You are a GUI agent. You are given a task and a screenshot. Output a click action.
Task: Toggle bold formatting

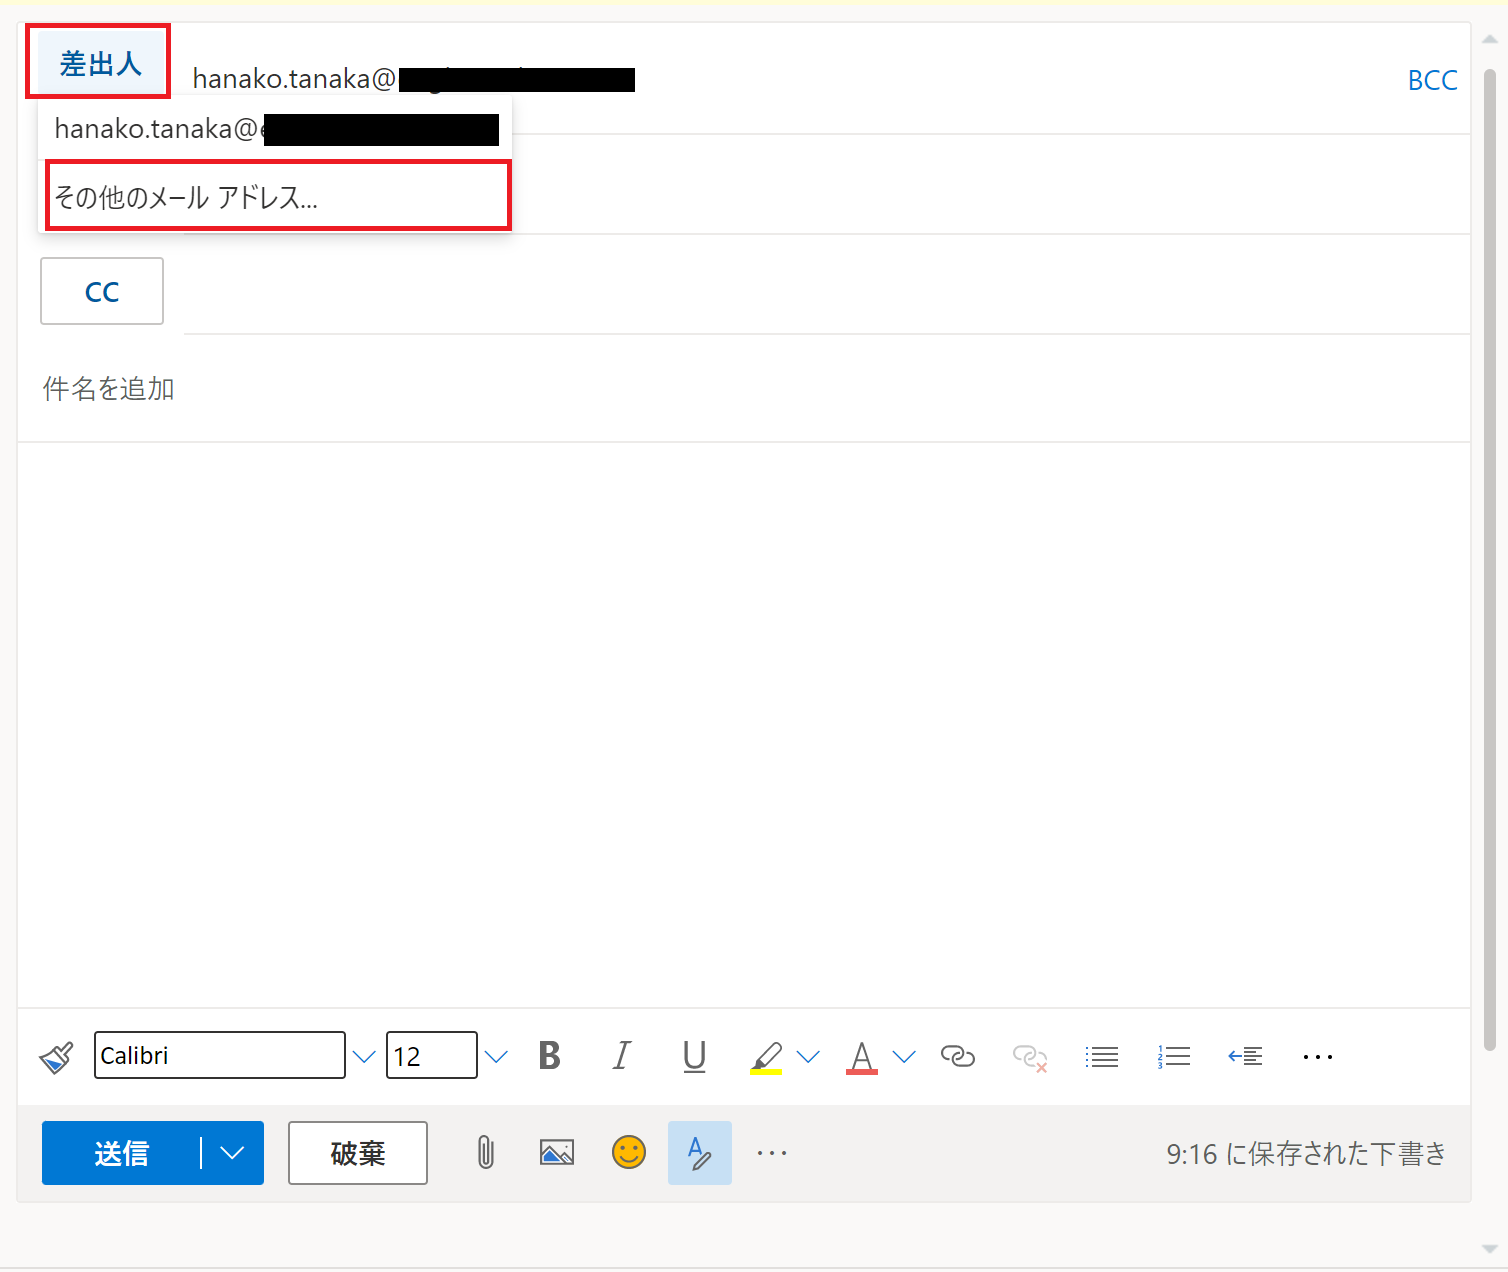pyautogui.click(x=549, y=1057)
